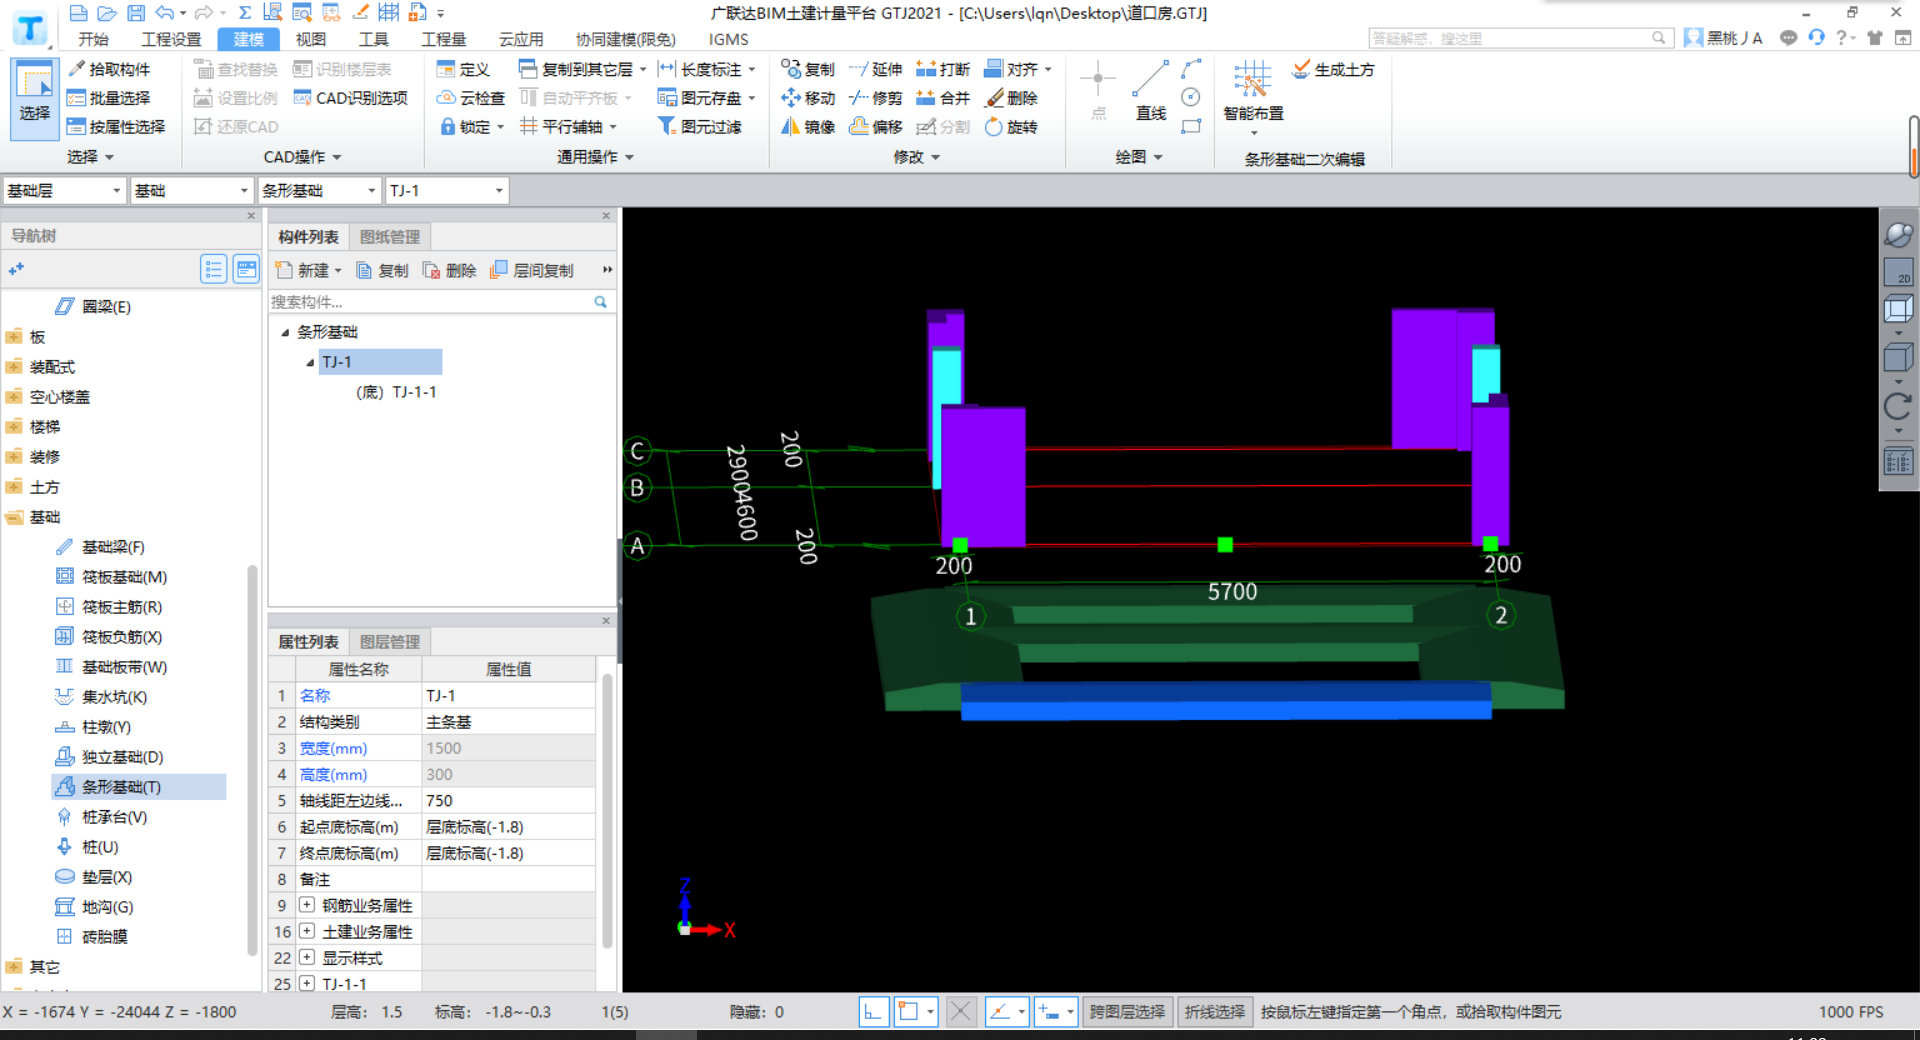Click the 批量选择 batch select tool
This screenshot has width=1920, height=1040.
tap(108, 98)
